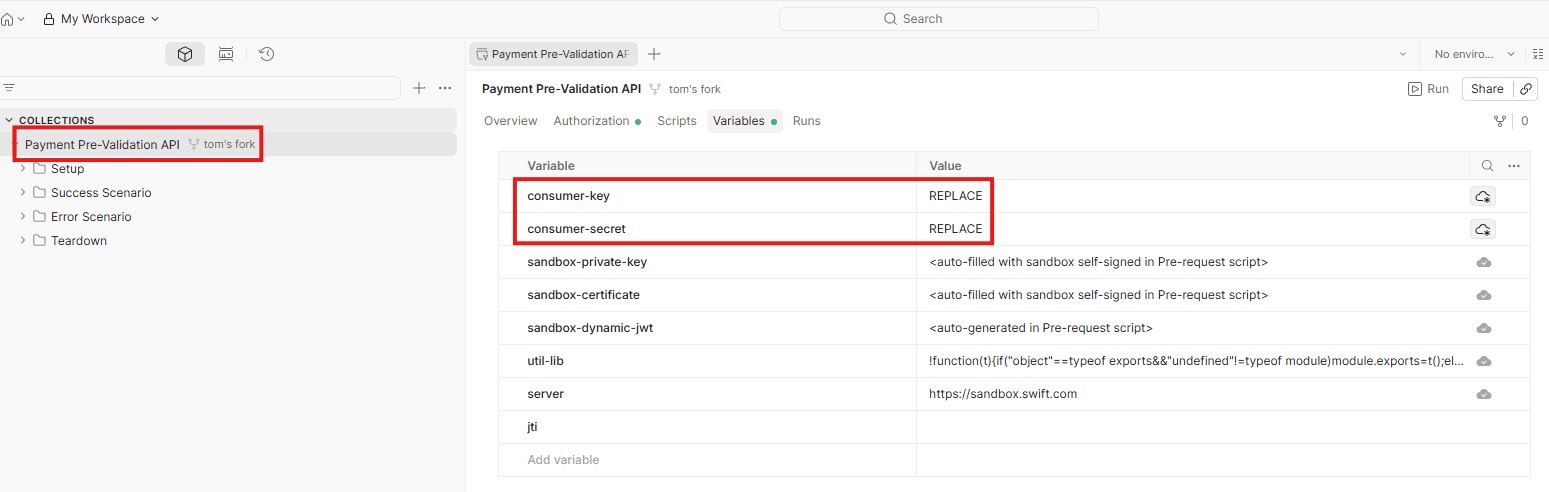The width and height of the screenshot is (1549, 492).
Task: Switch to the Variables tab
Action: [745, 121]
